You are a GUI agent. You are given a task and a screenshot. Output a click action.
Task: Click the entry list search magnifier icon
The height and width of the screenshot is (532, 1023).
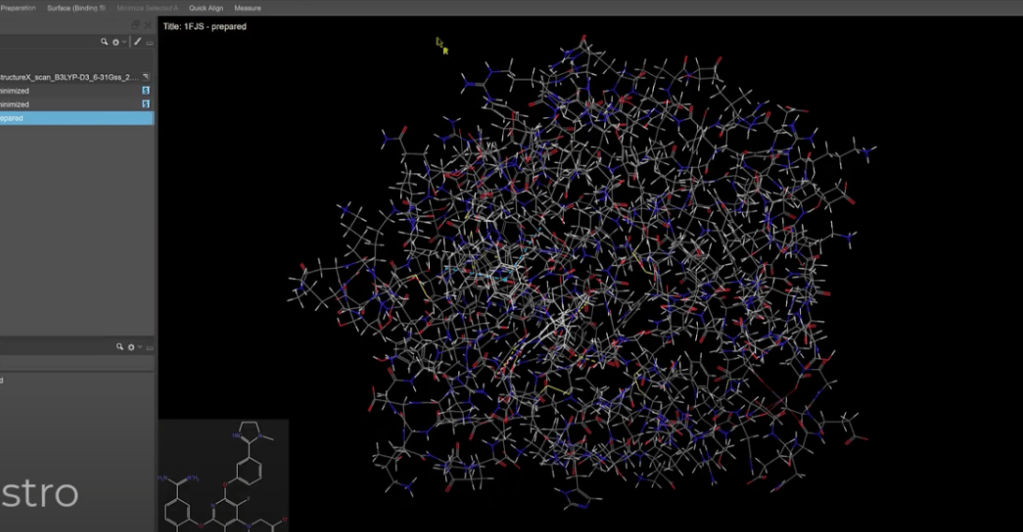[x=104, y=42]
